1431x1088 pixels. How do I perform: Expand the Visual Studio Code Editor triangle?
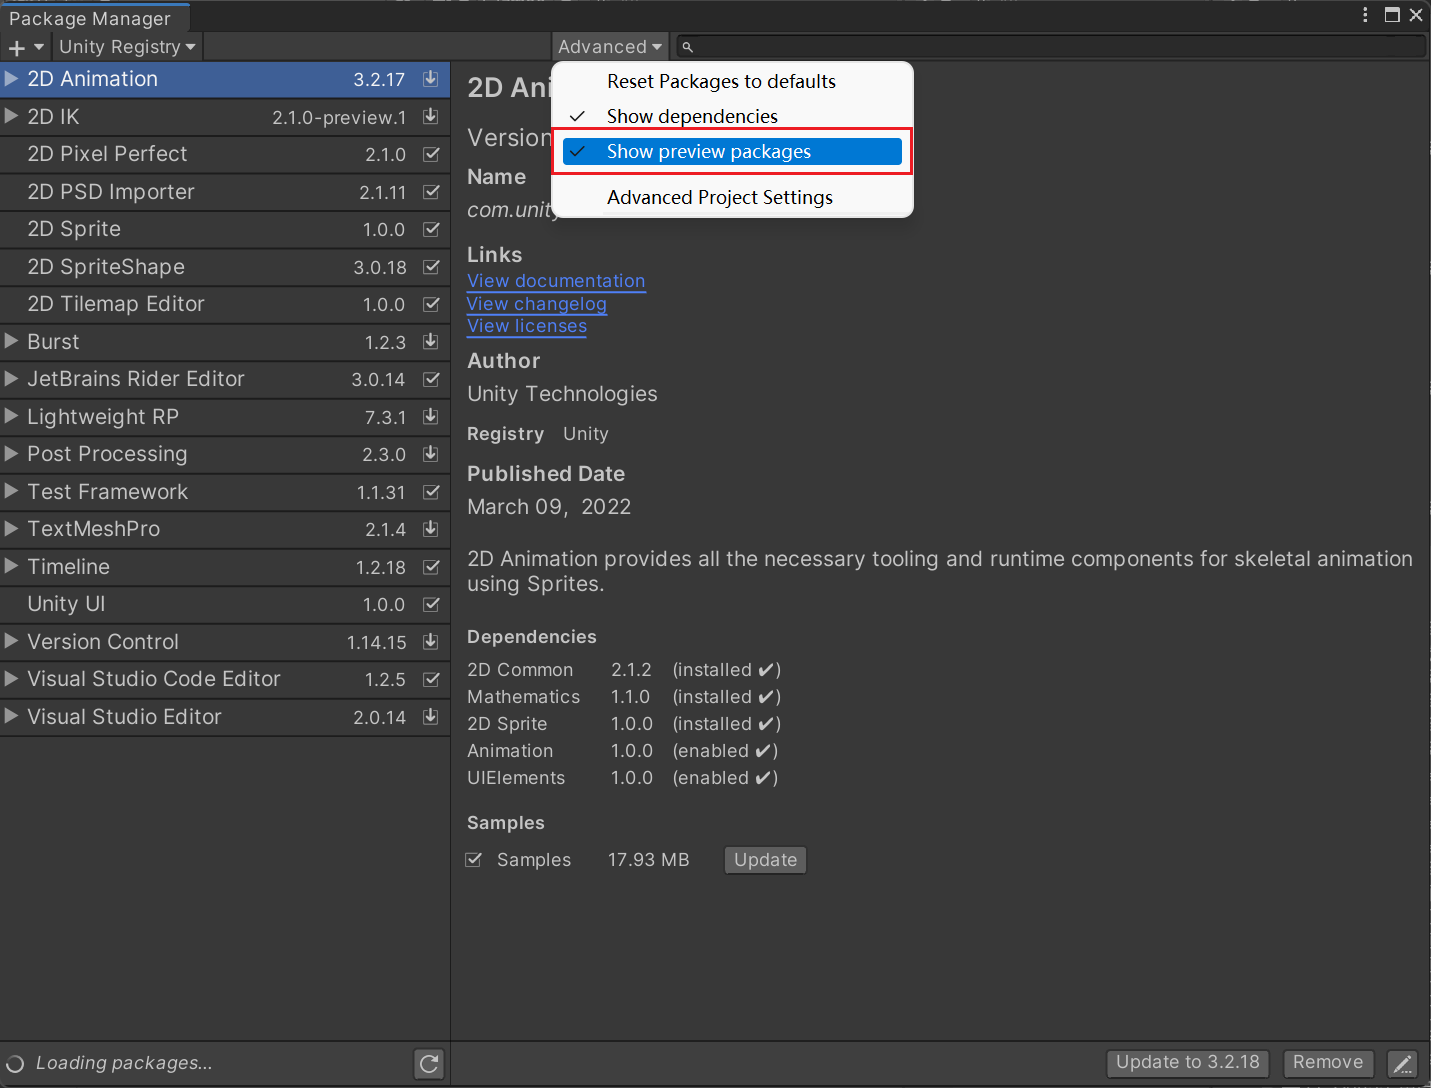click(x=11, y=679)
